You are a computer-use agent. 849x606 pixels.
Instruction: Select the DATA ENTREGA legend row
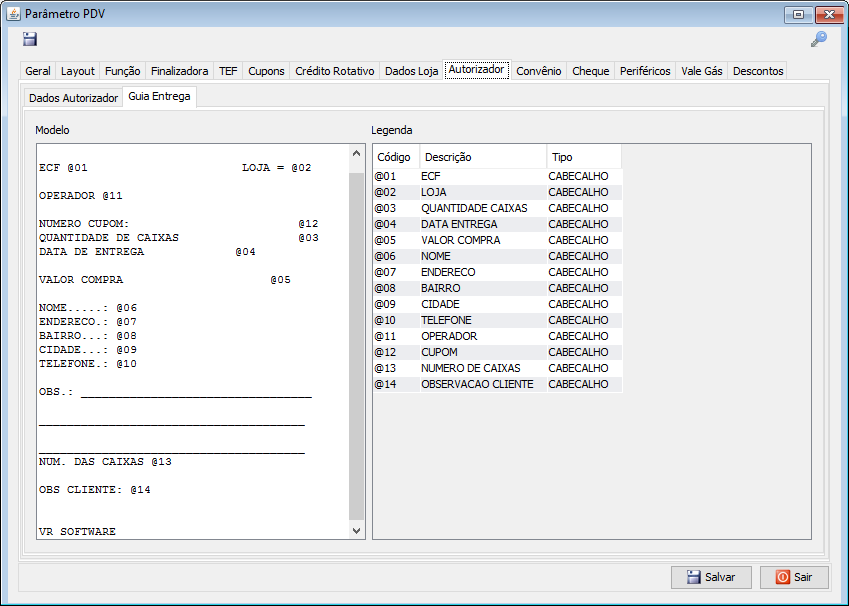[x=498, y=224]
